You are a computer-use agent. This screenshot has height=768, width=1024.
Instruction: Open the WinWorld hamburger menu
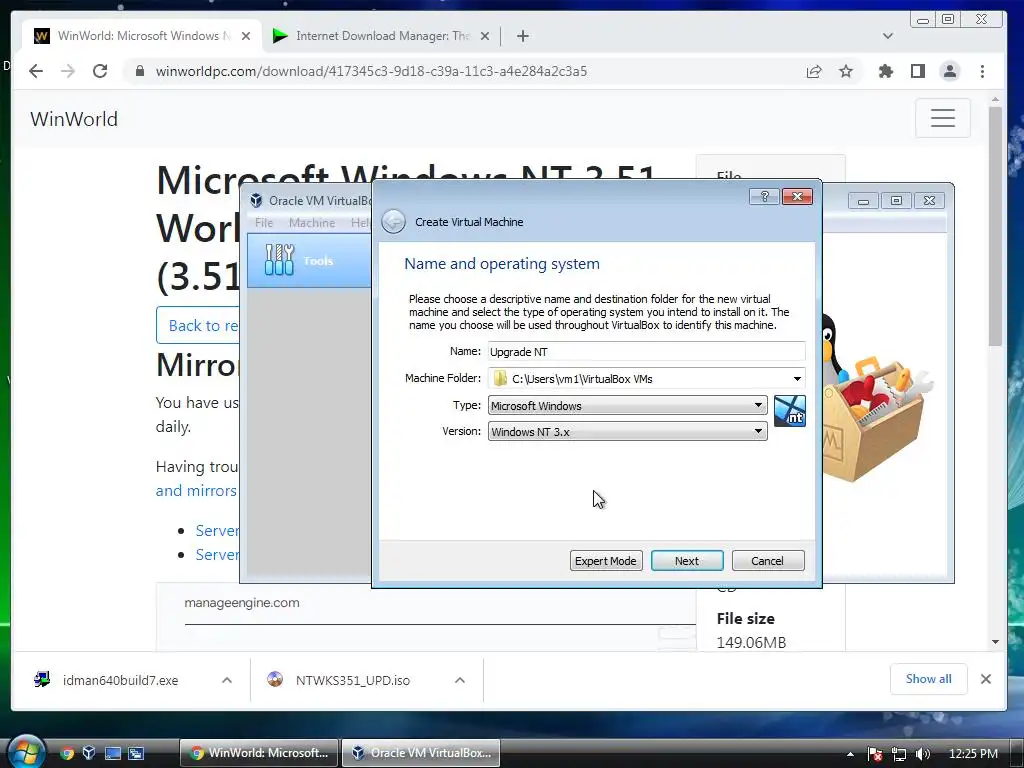coord(942,118)
